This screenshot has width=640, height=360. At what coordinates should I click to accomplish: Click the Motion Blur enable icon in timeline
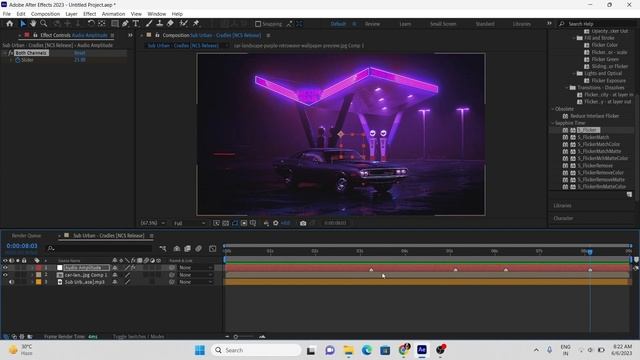tap(198, 248)
